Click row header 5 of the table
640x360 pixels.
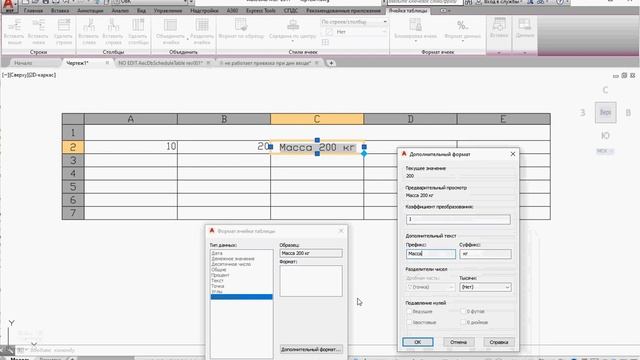[x=73, y=187]
